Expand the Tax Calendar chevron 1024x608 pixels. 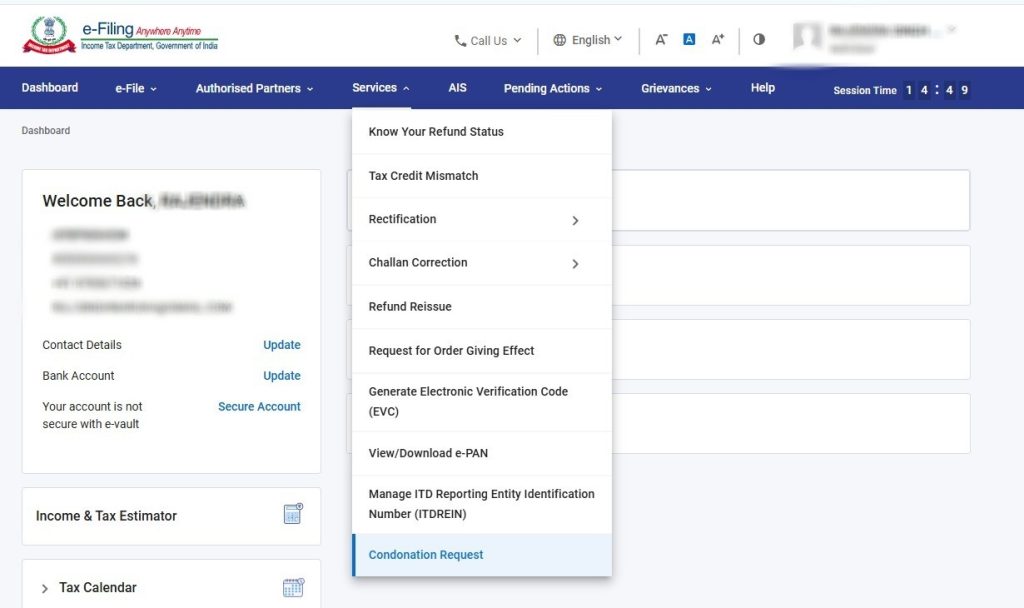coord(44,588)
